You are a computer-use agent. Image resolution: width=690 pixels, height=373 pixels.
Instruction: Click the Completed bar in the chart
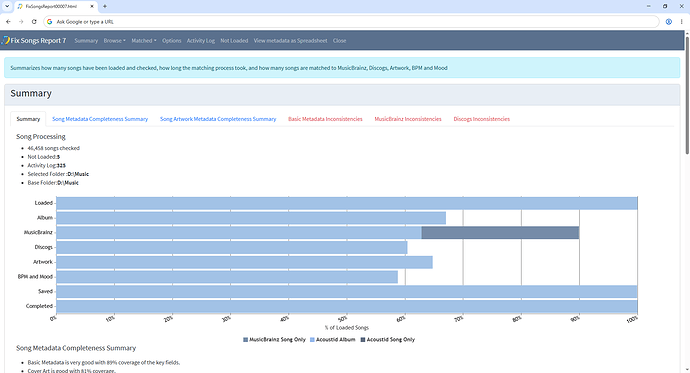pyautogui.click(x=347, y=306)
